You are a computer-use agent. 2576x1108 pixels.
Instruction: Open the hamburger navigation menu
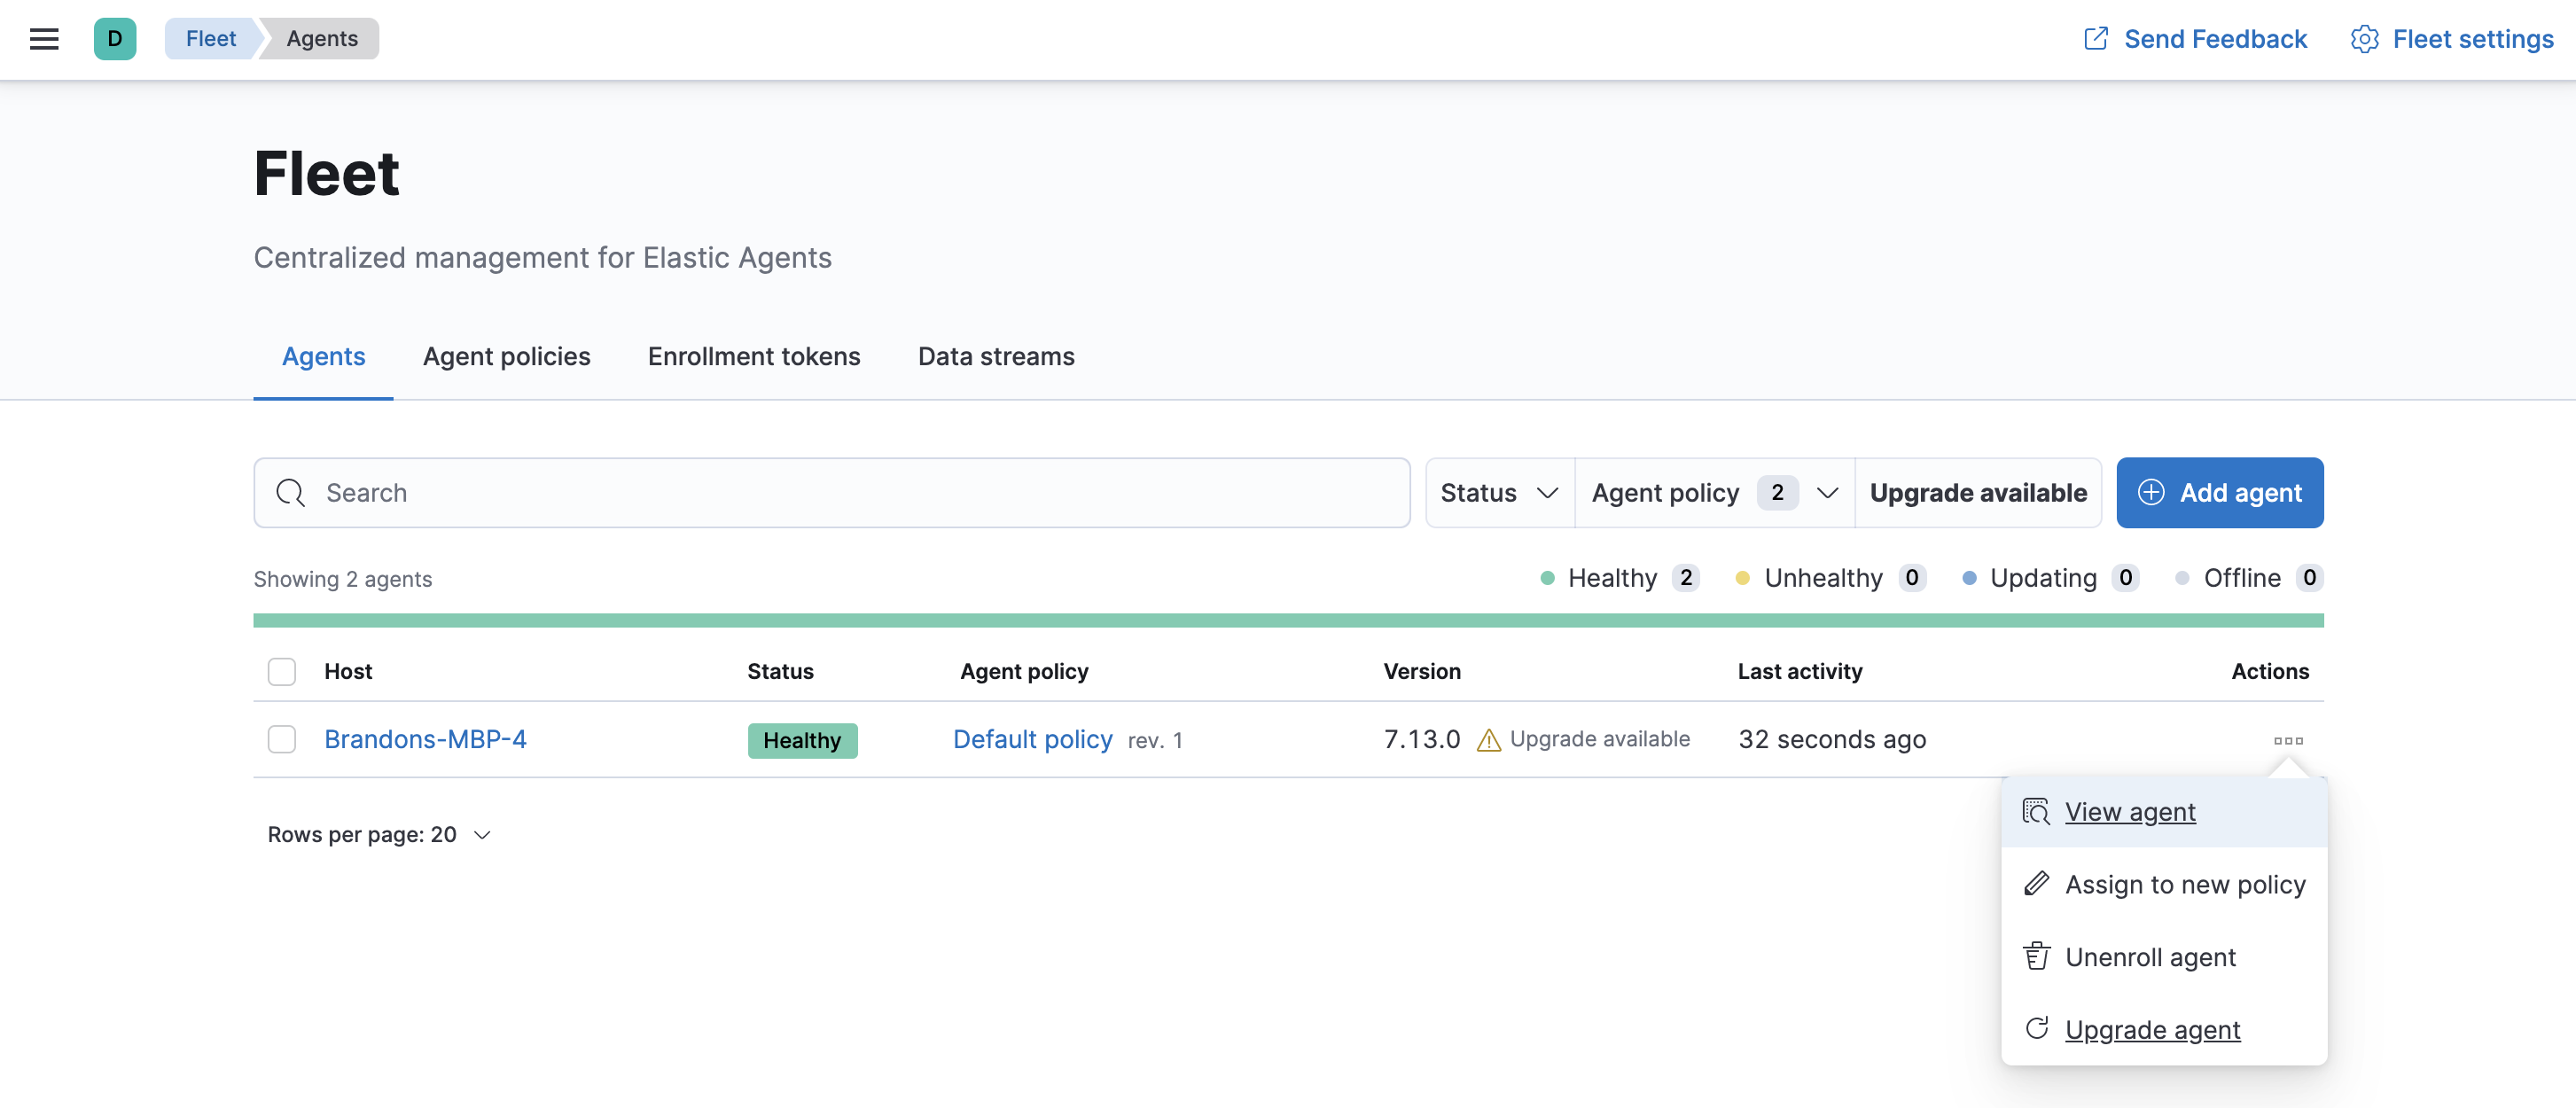pos(44,39)
